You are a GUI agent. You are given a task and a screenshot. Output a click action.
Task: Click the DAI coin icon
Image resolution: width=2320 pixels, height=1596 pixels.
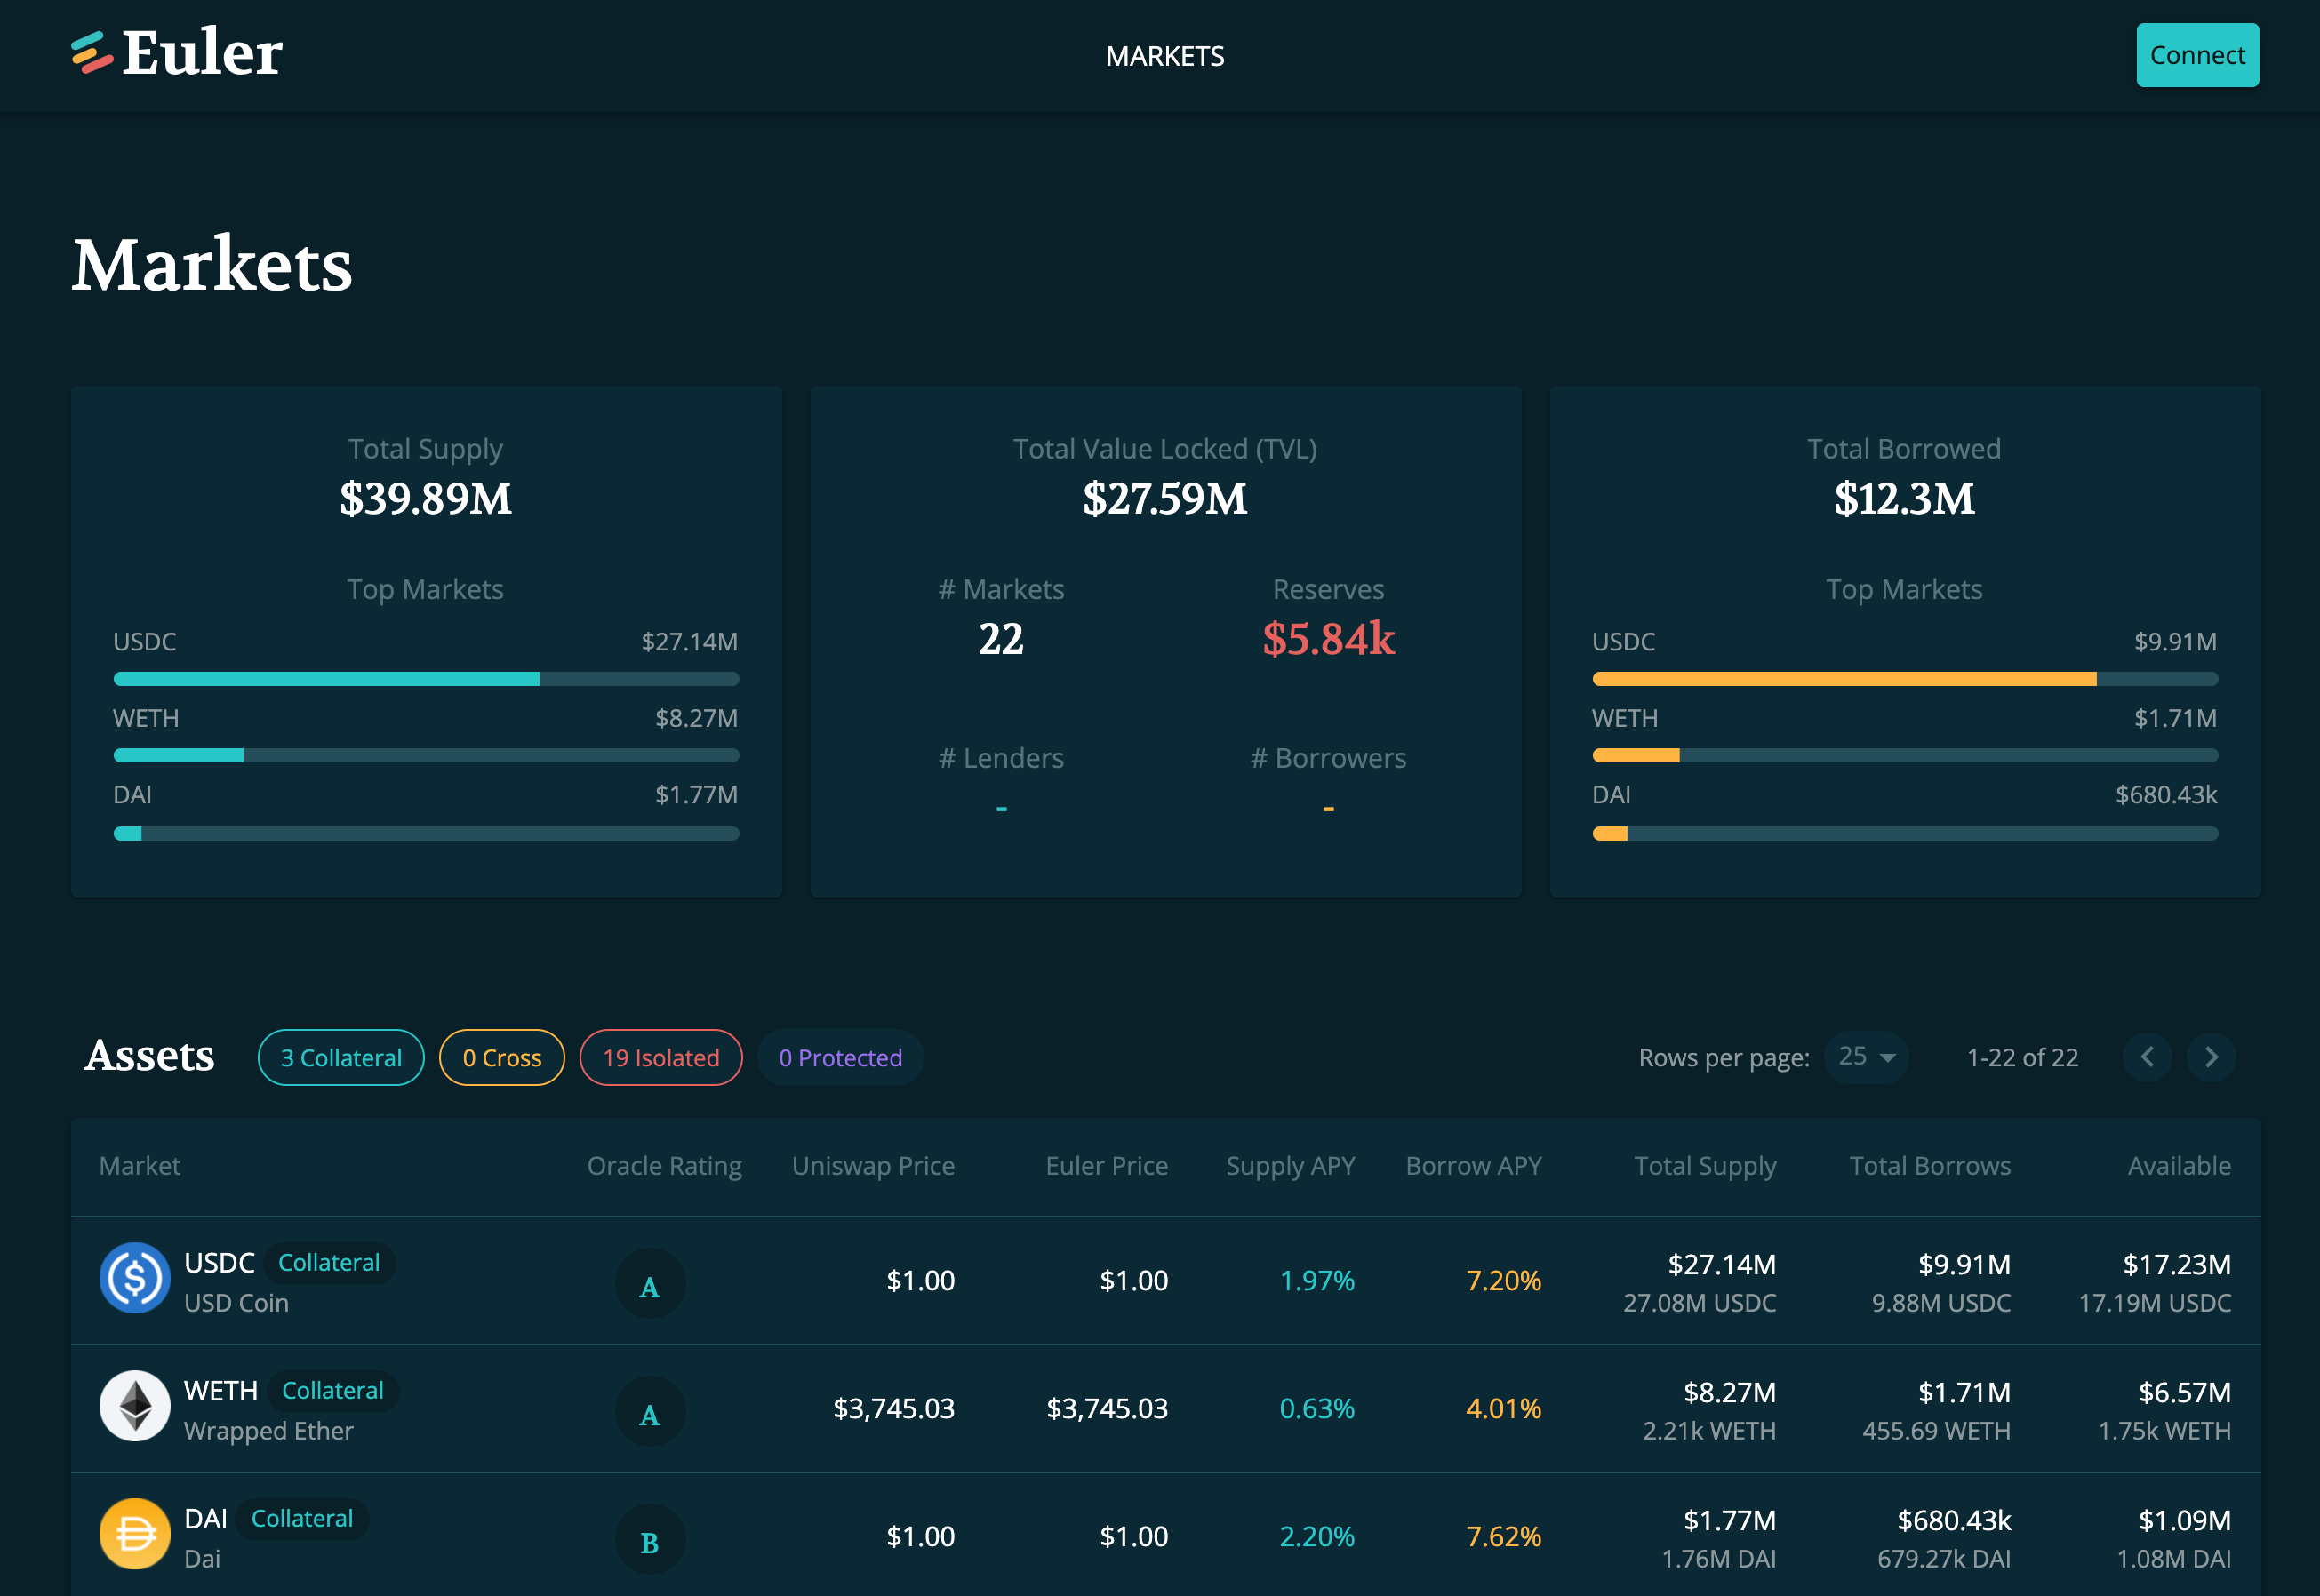pos(135,1534)
